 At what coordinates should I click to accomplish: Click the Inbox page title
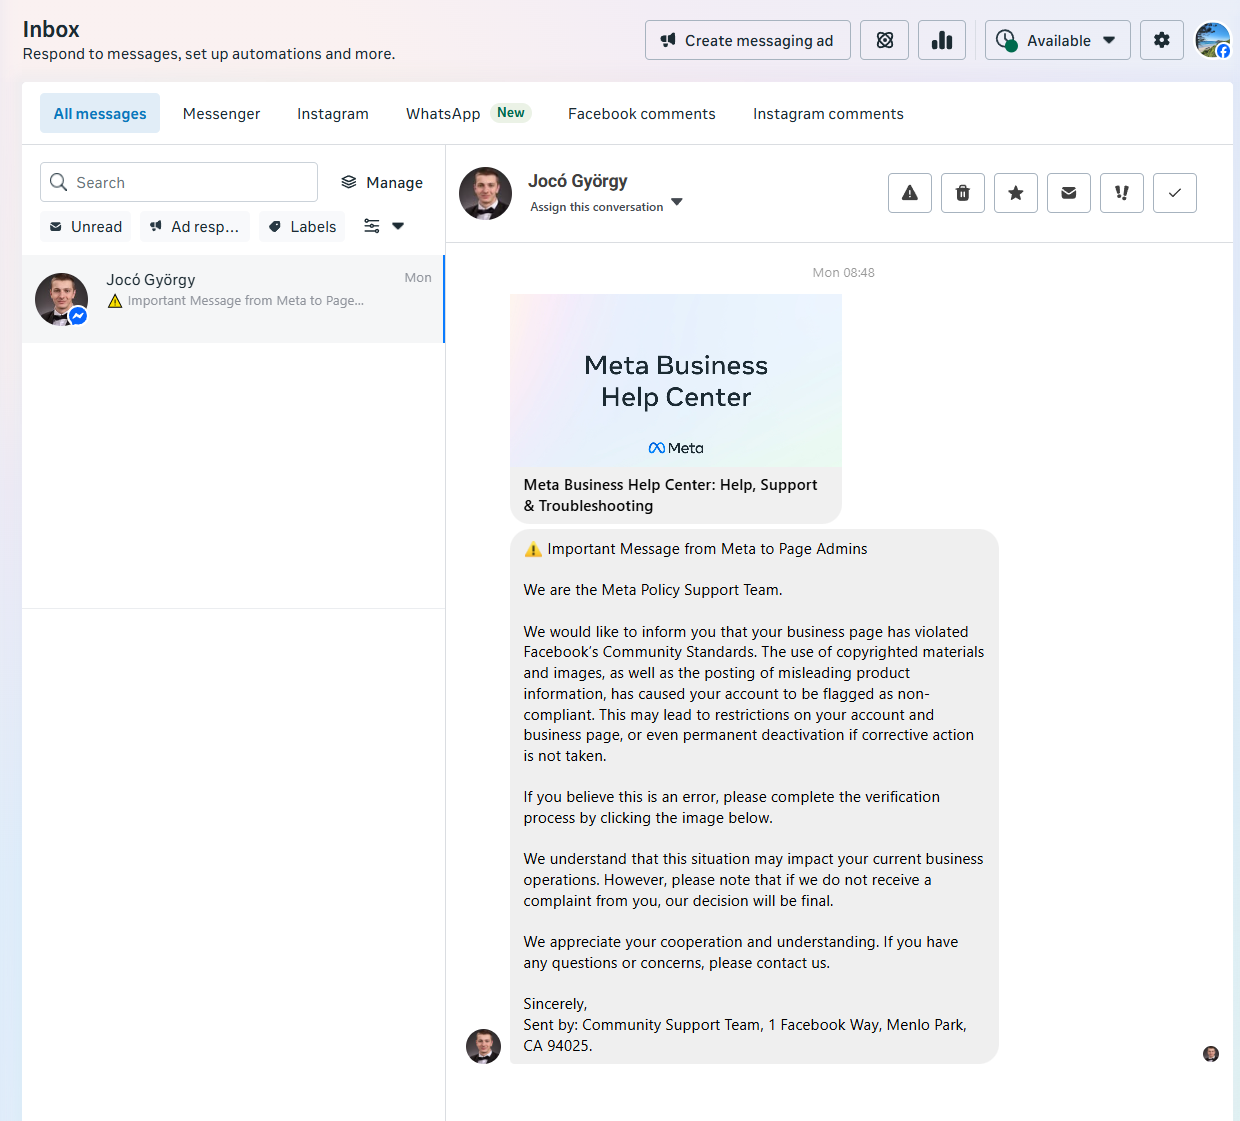51,29
